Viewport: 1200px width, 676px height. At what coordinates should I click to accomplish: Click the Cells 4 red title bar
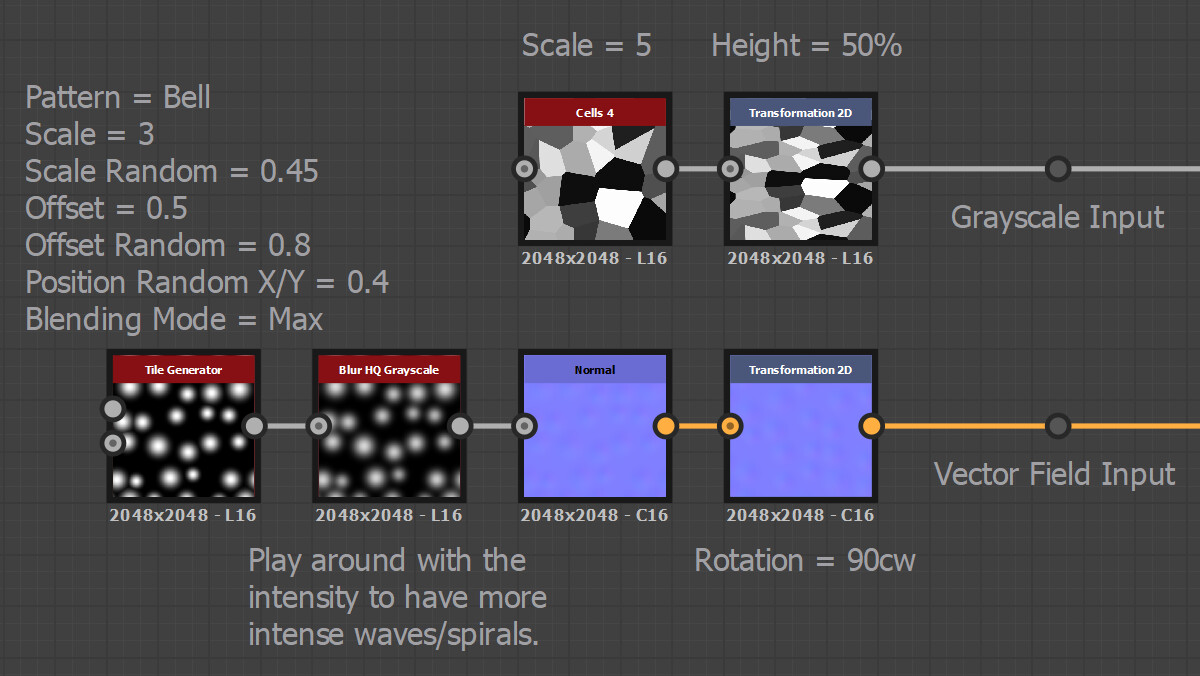[x=595, y=112]
